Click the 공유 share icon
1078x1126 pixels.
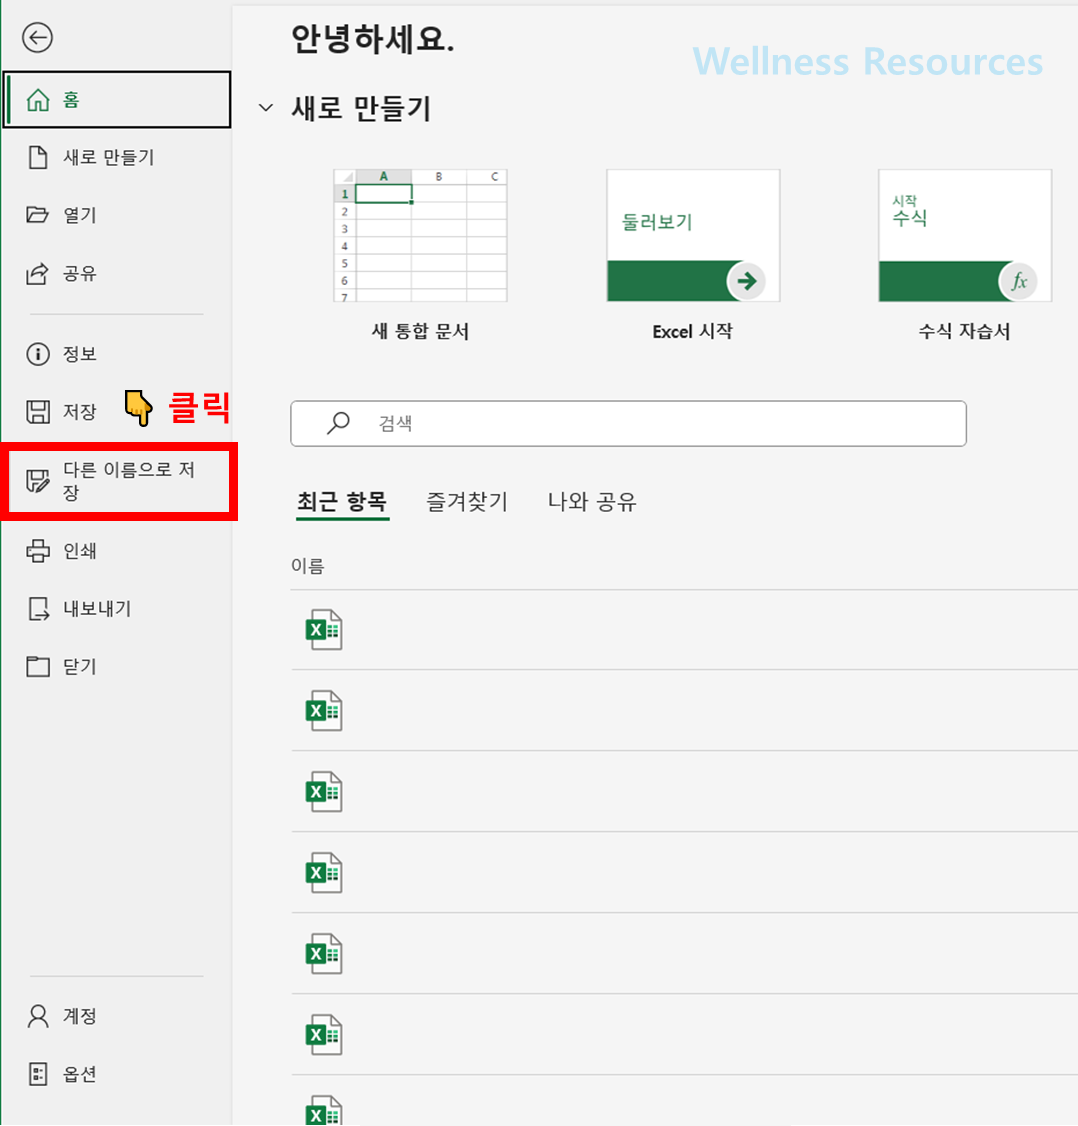[x=37, y=273]
